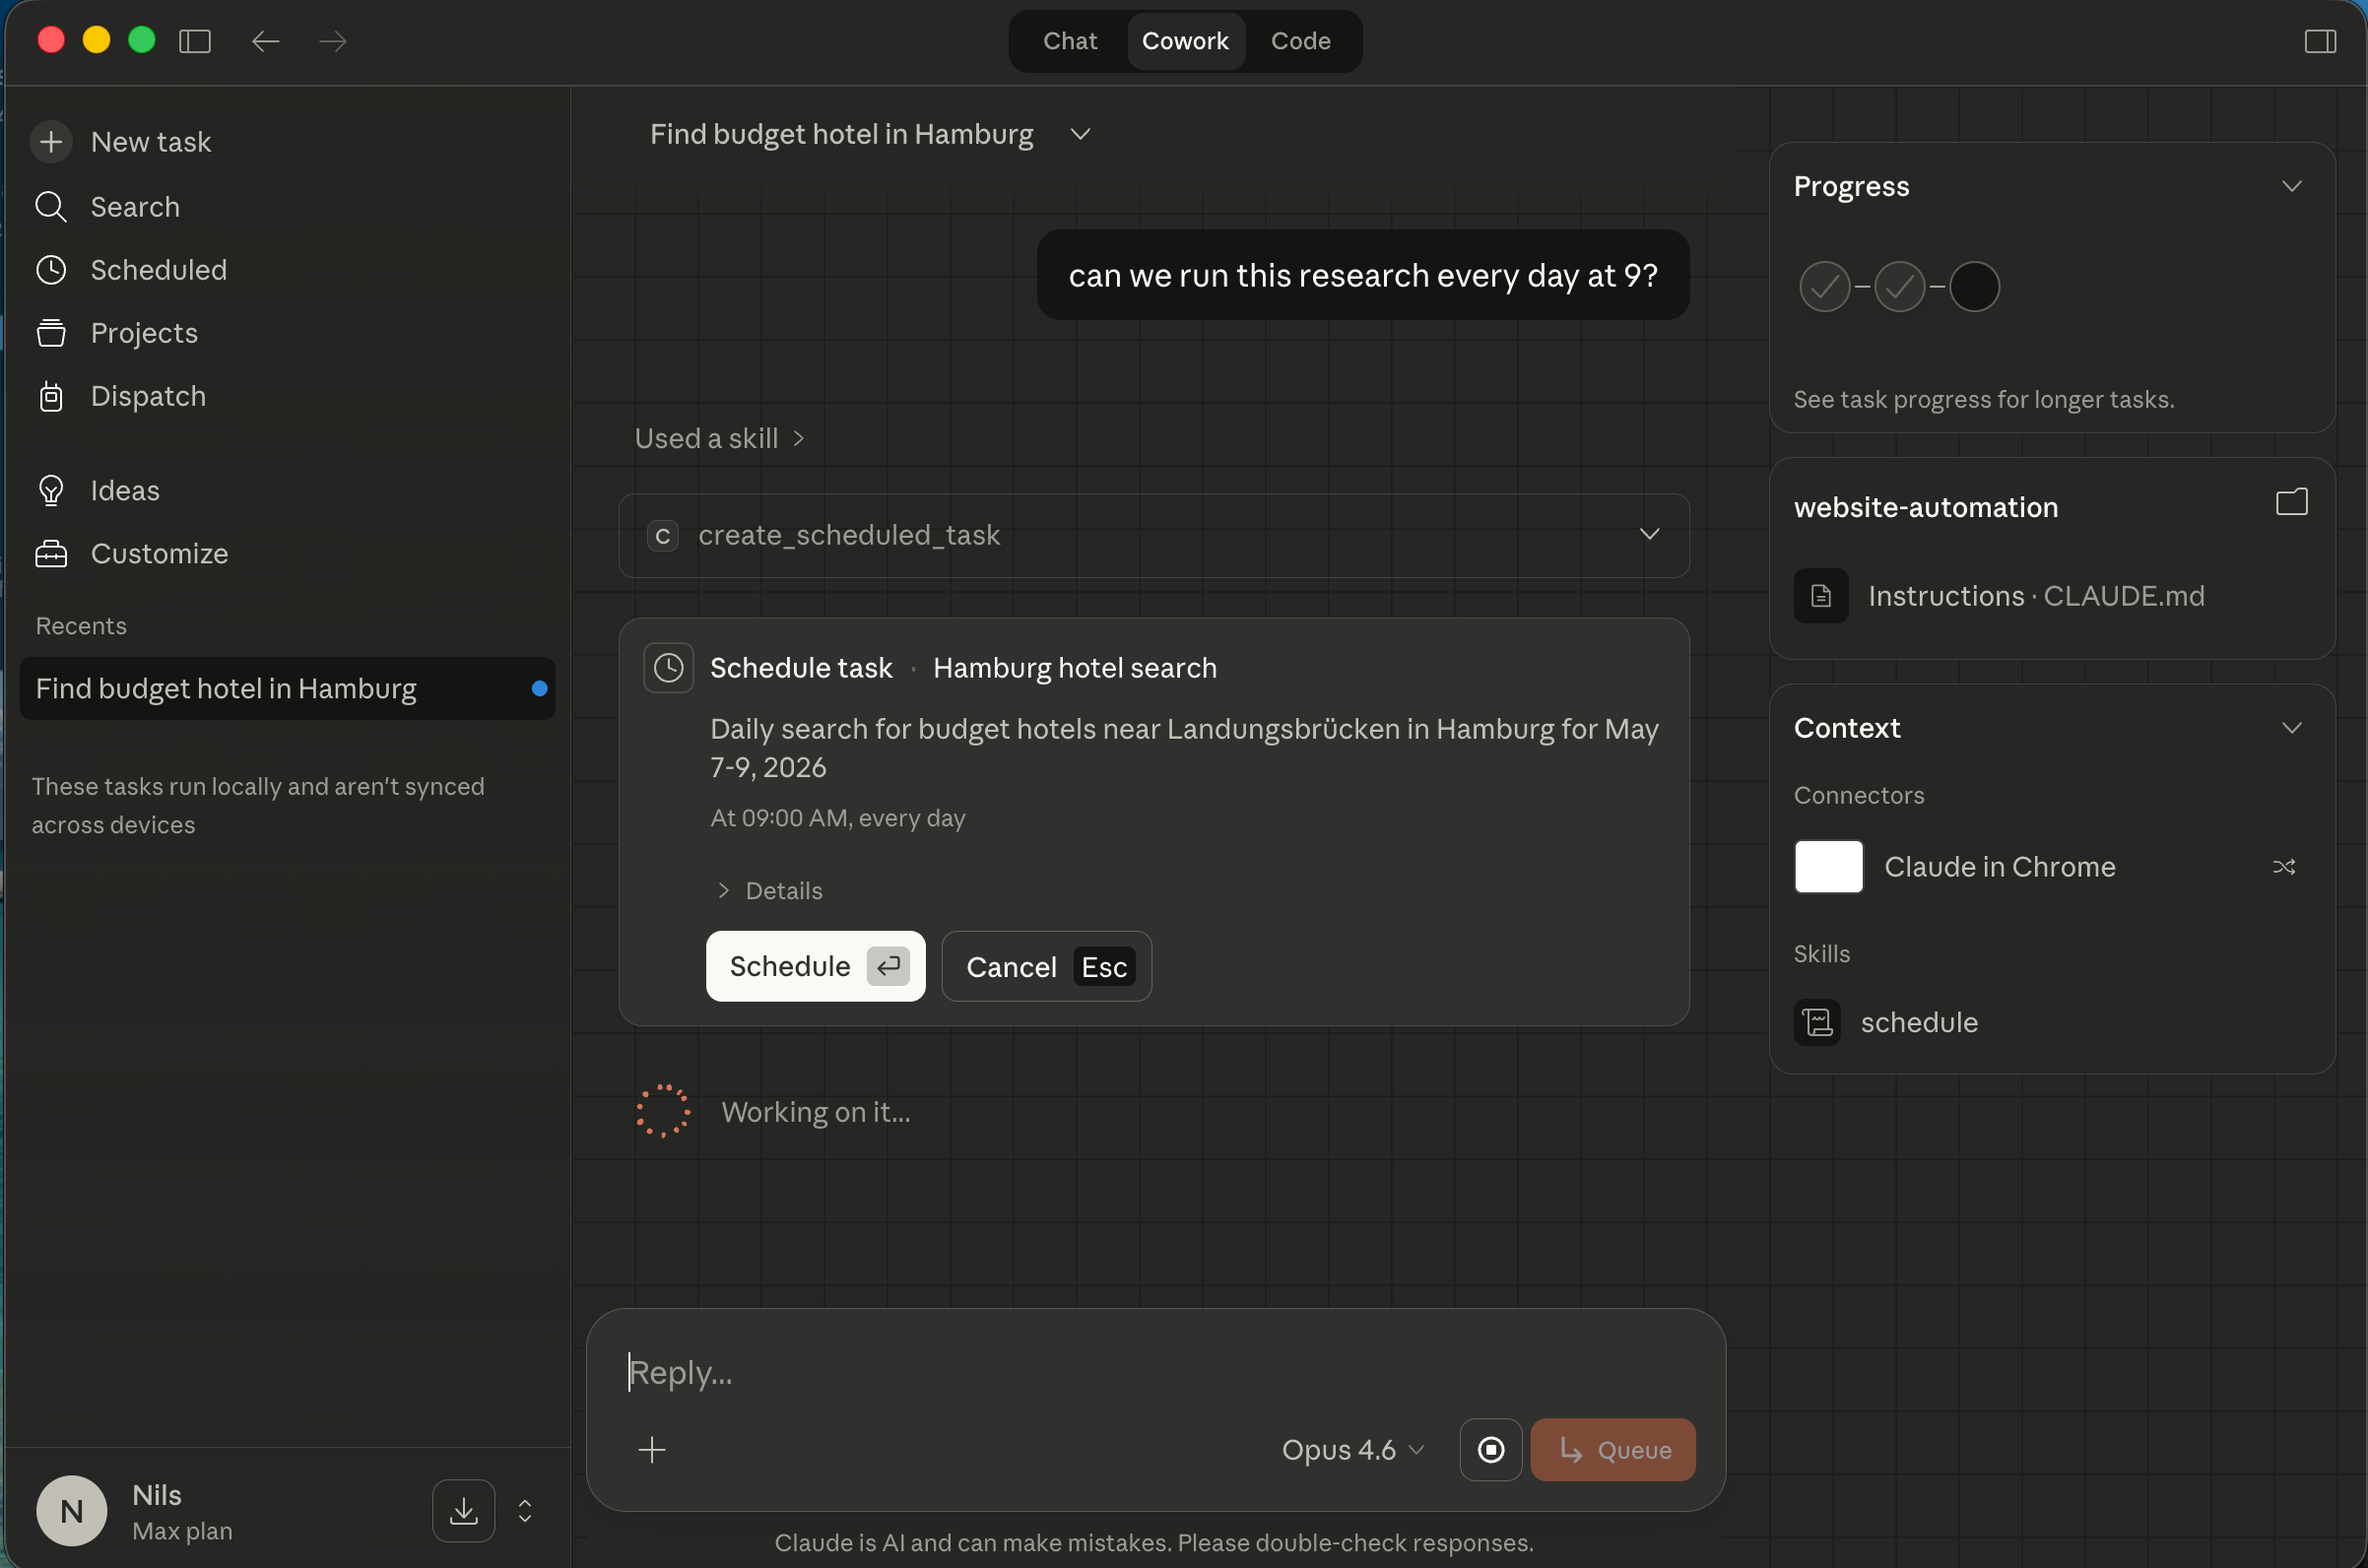The image size is (2368, 1568).
Task: Go forward with the right arrow
Action: pyautogui.click(x=333, y=41)
